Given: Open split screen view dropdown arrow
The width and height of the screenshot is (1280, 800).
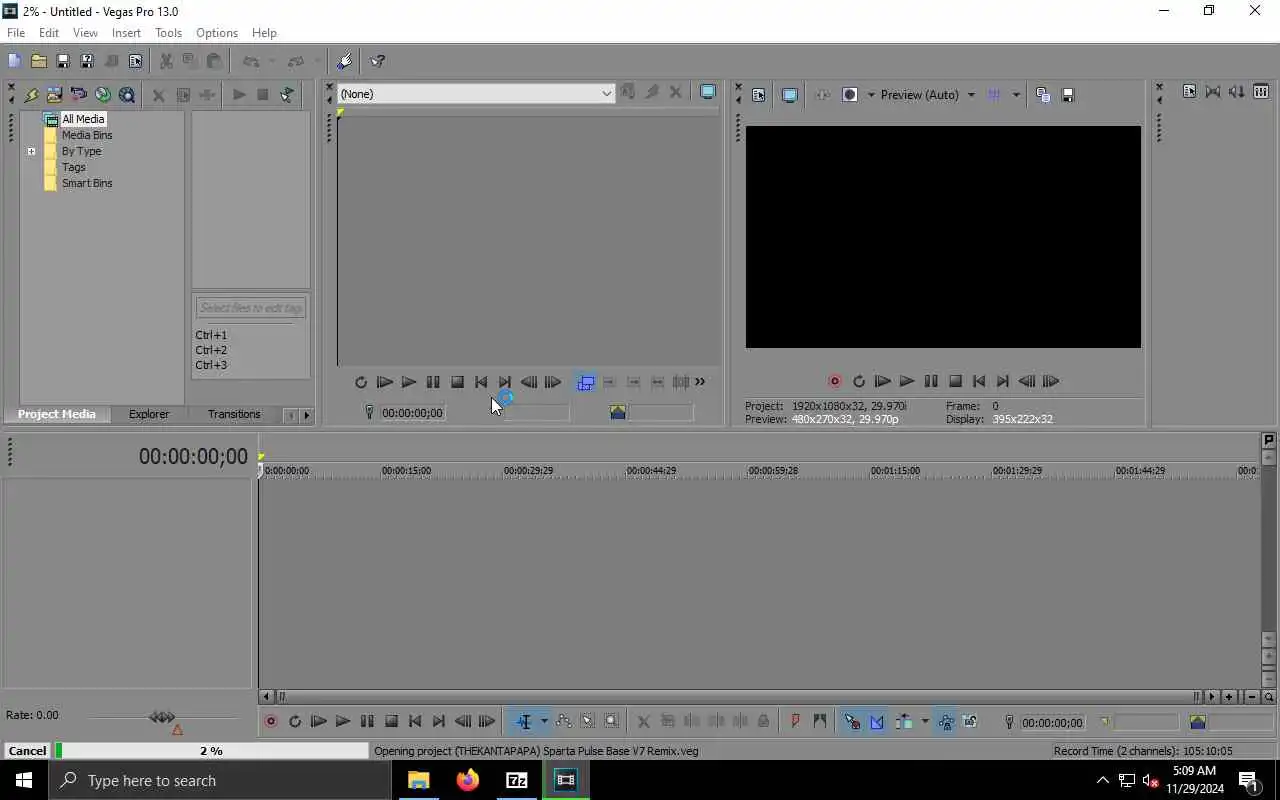Looking at the screenshot, I should click(x=870, y=95).
